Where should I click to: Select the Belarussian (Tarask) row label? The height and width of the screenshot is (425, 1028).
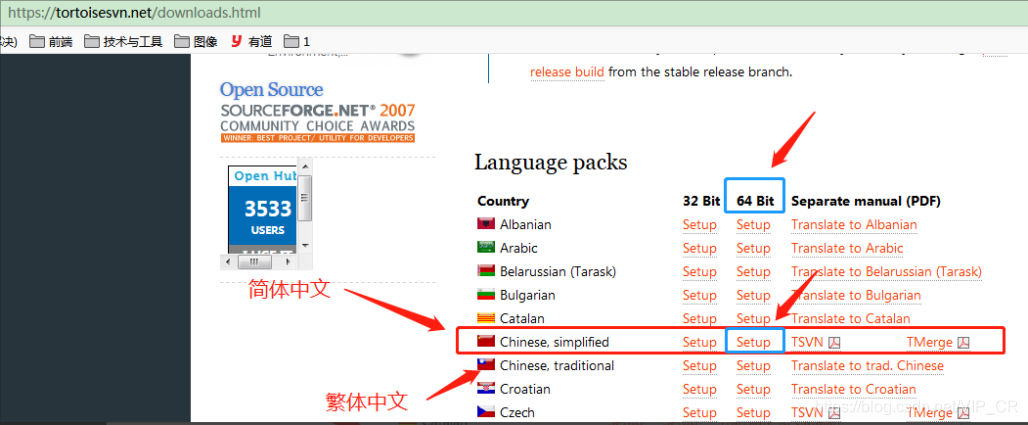(558, 272)
